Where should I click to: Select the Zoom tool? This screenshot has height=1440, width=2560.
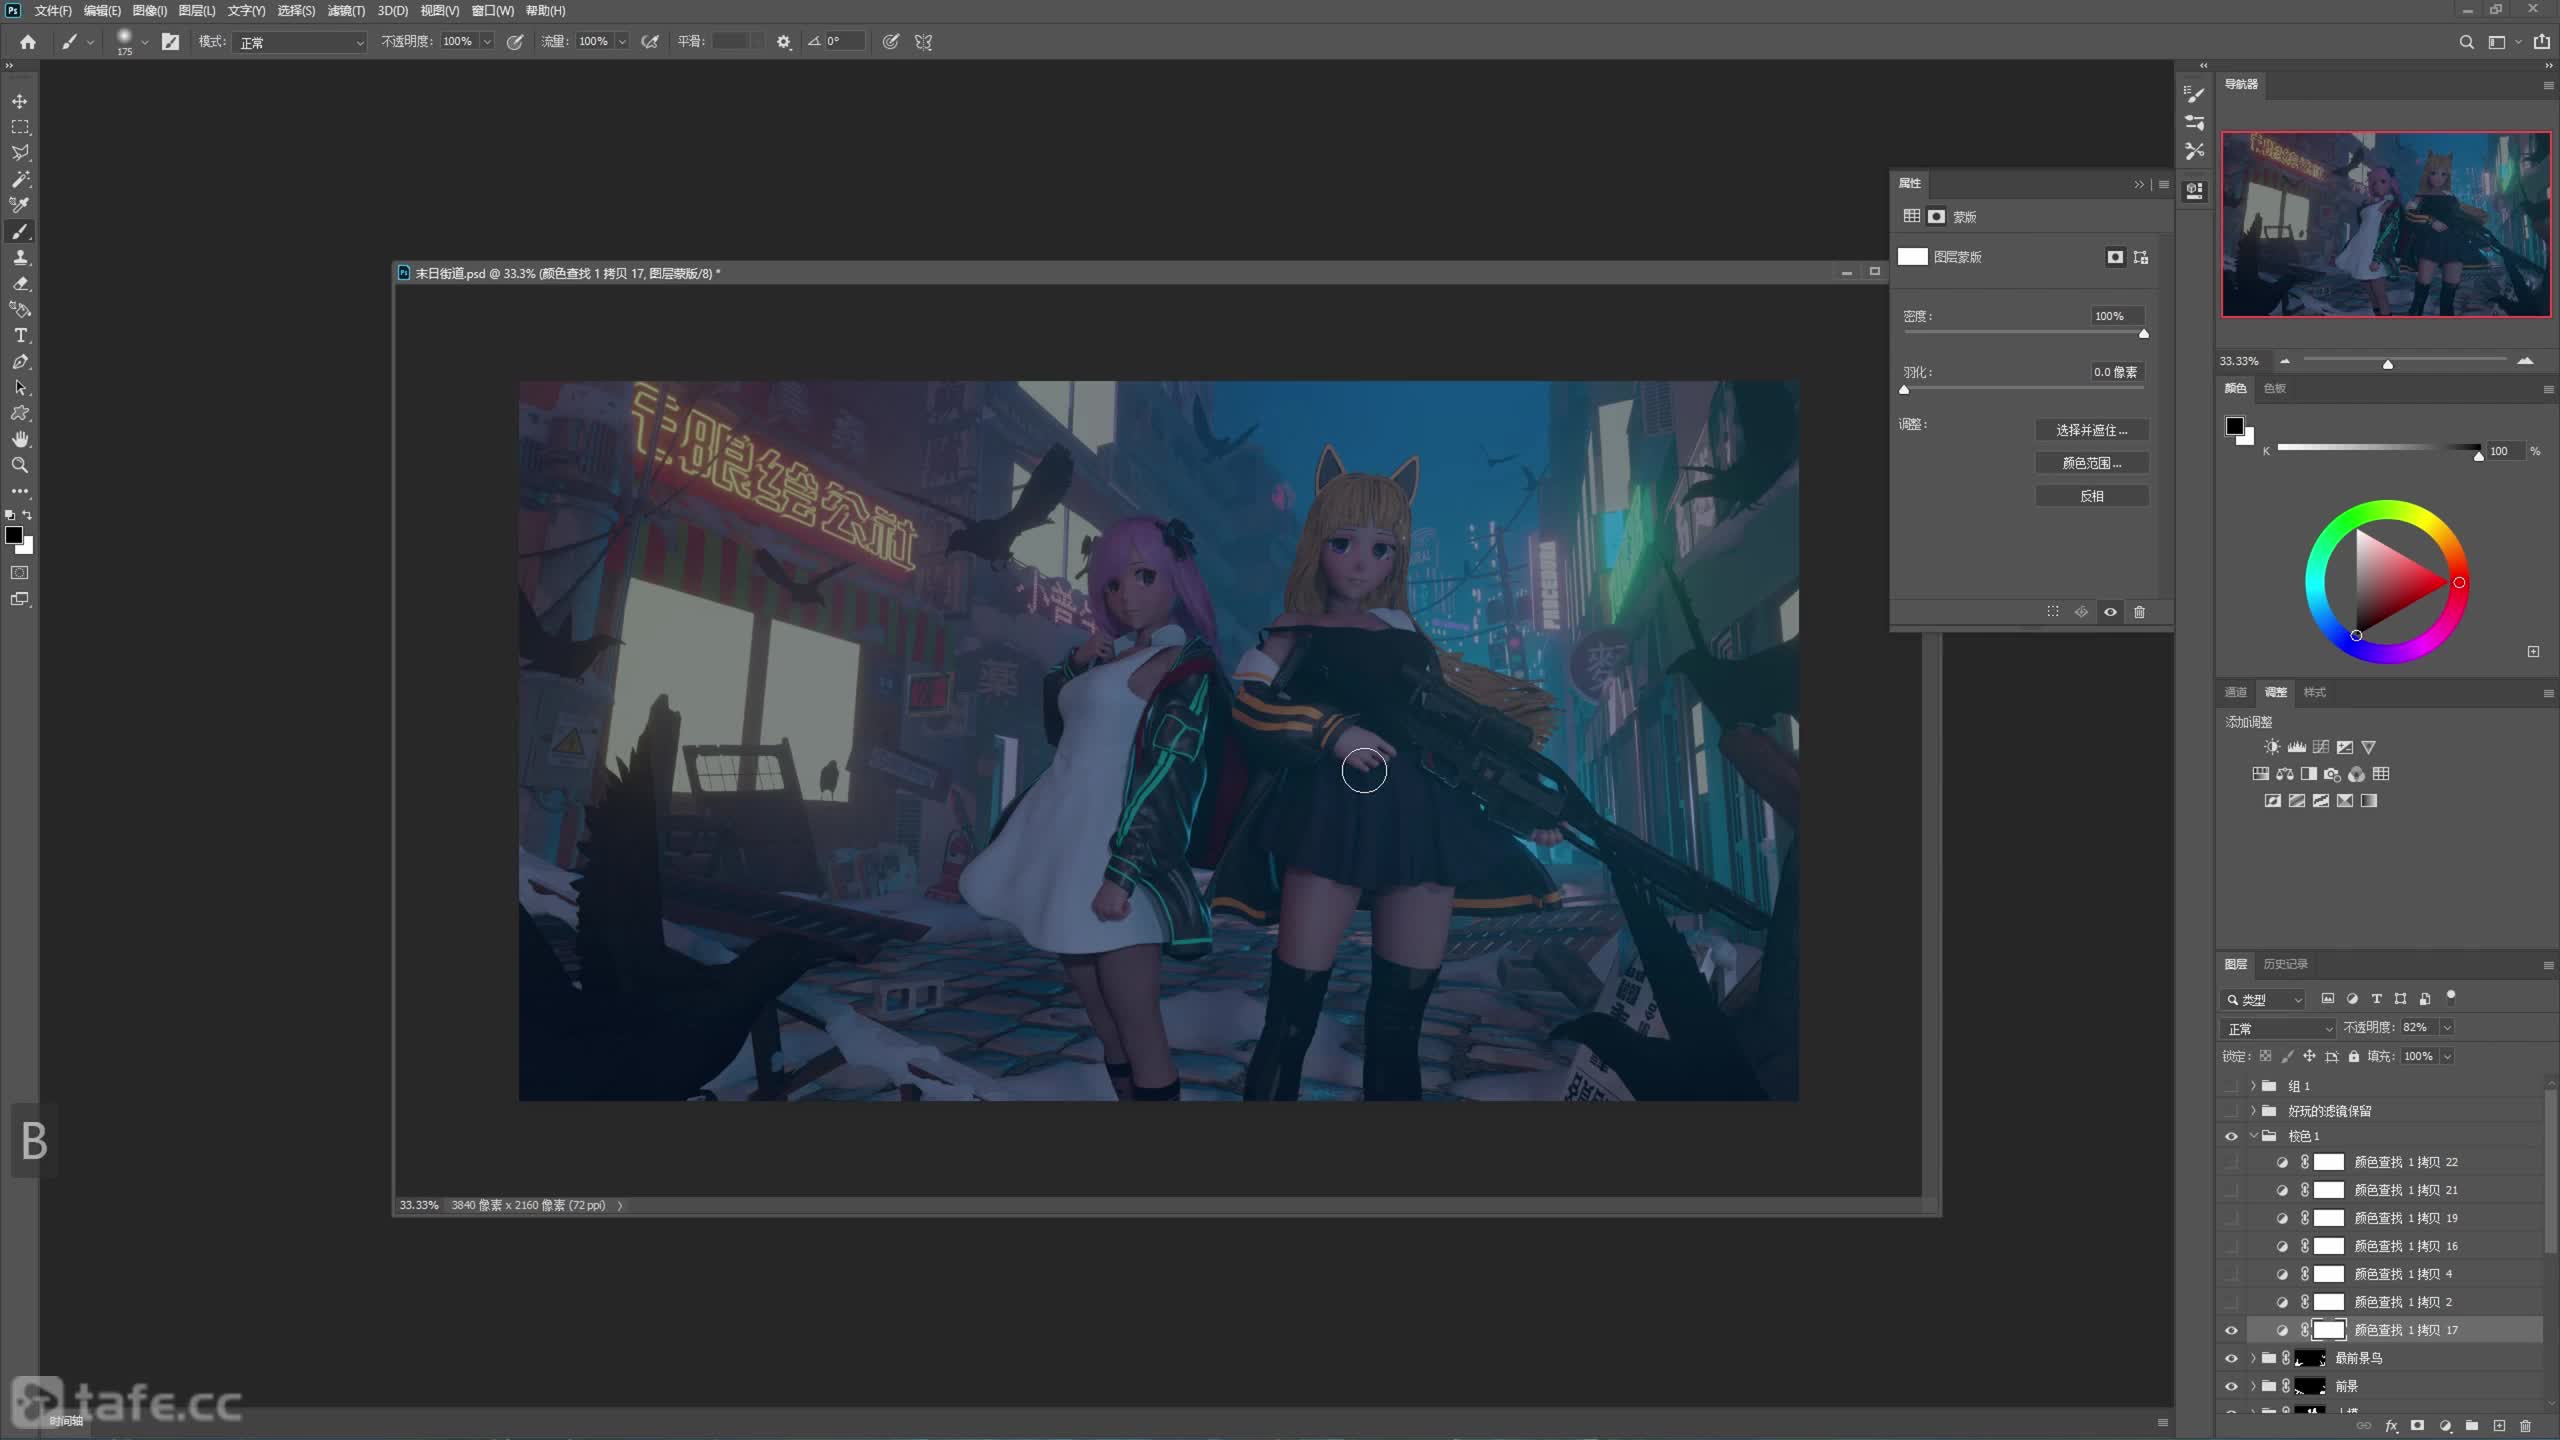point(20,465)
